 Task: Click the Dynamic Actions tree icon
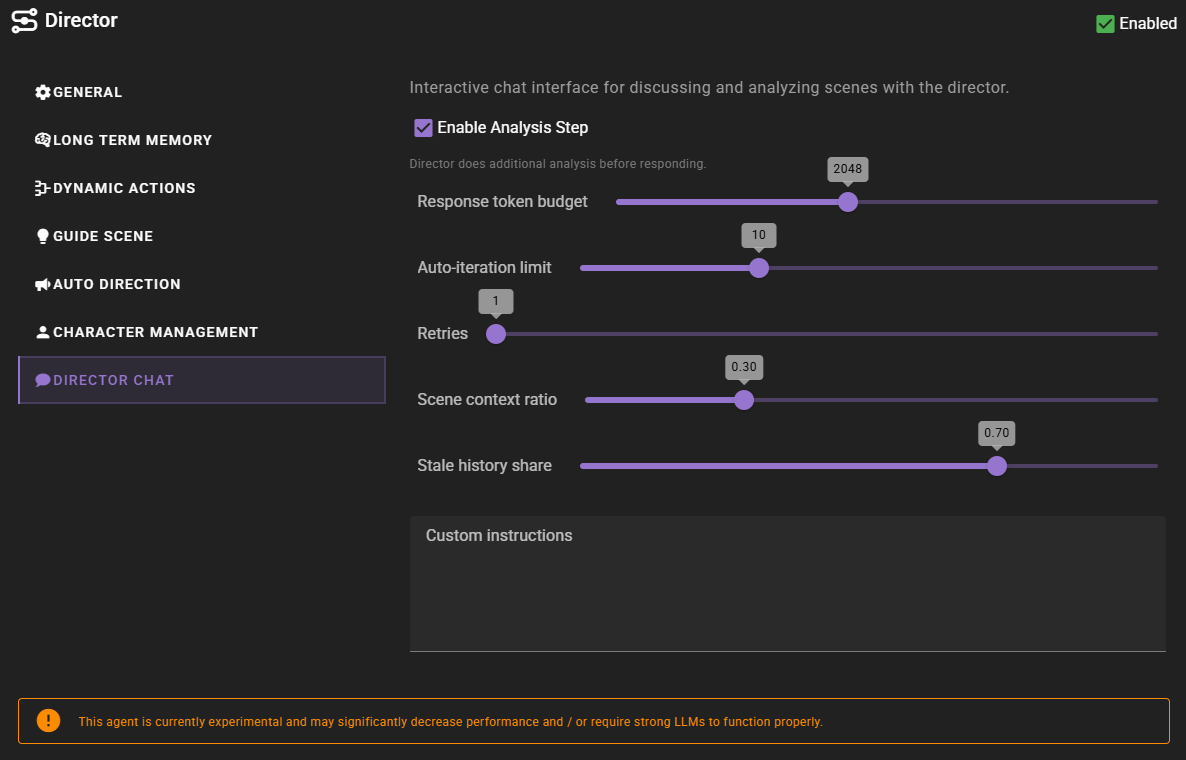point(43,188)
